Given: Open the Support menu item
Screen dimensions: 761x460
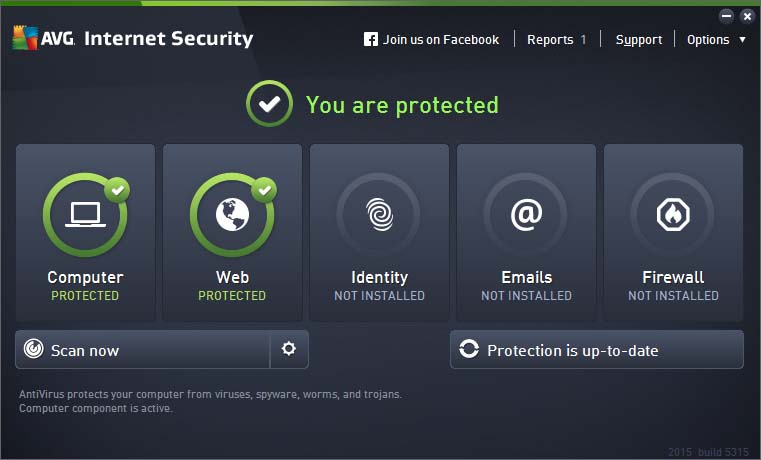Looking at the screenshot, I should (x=639, y=40).
